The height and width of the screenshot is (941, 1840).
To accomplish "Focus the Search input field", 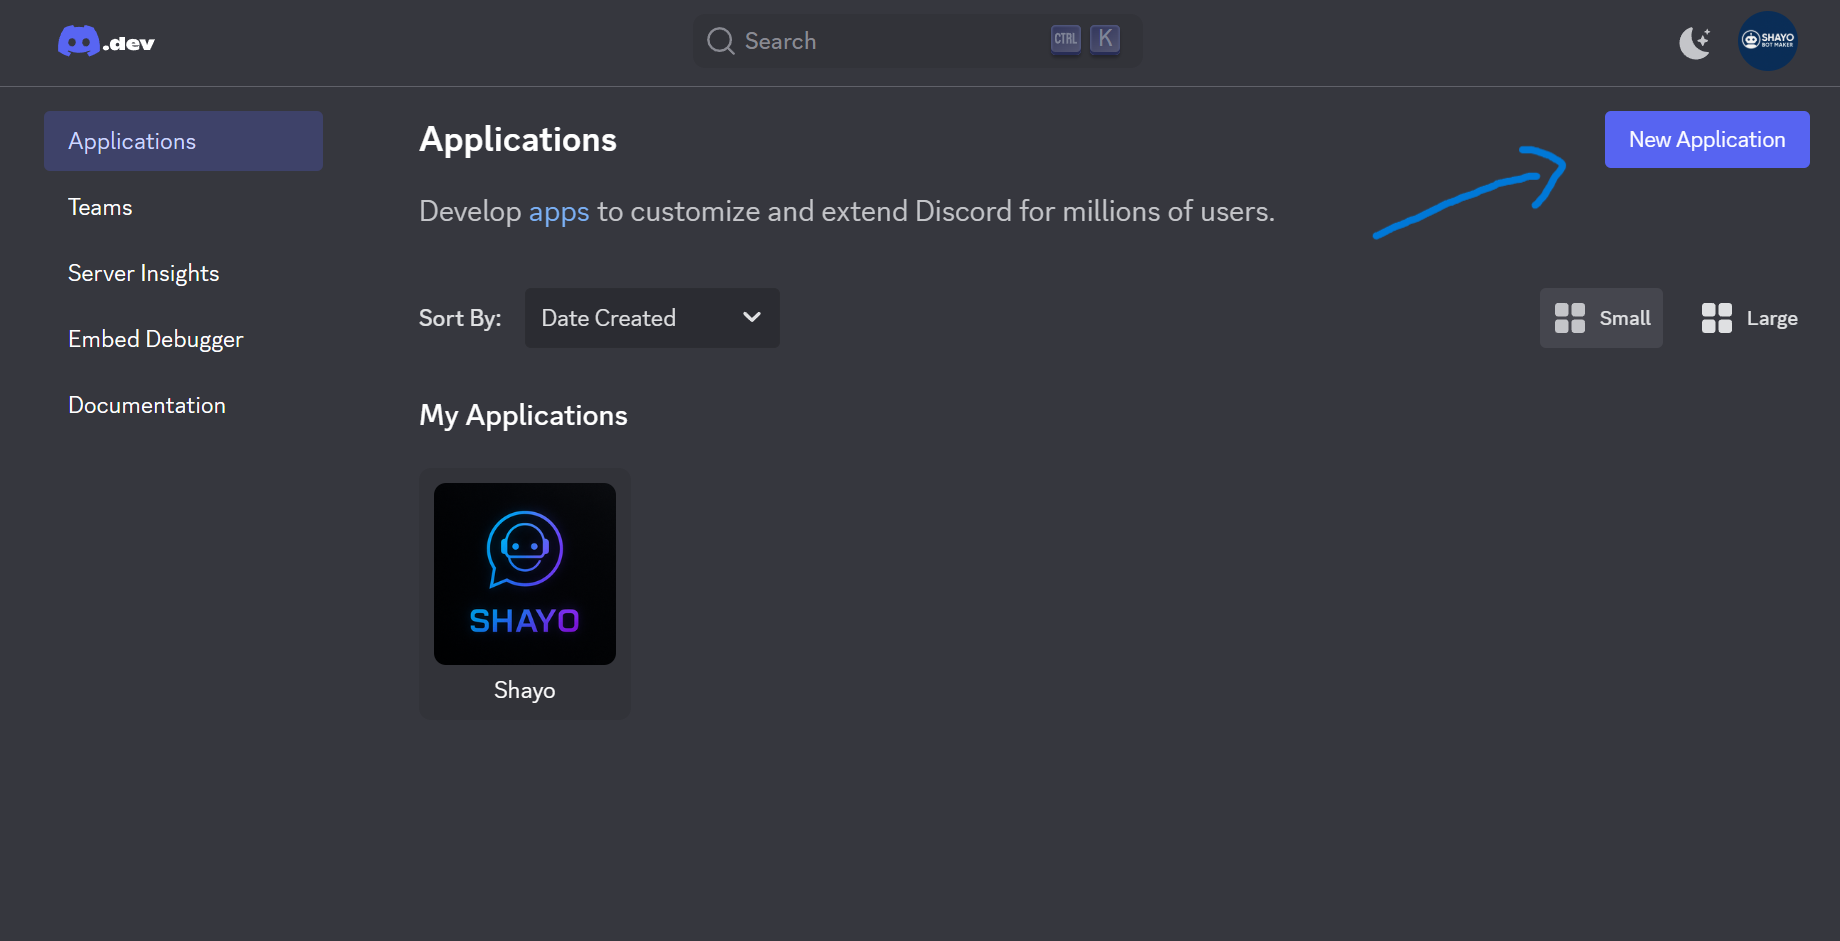I will pos(917,41).
